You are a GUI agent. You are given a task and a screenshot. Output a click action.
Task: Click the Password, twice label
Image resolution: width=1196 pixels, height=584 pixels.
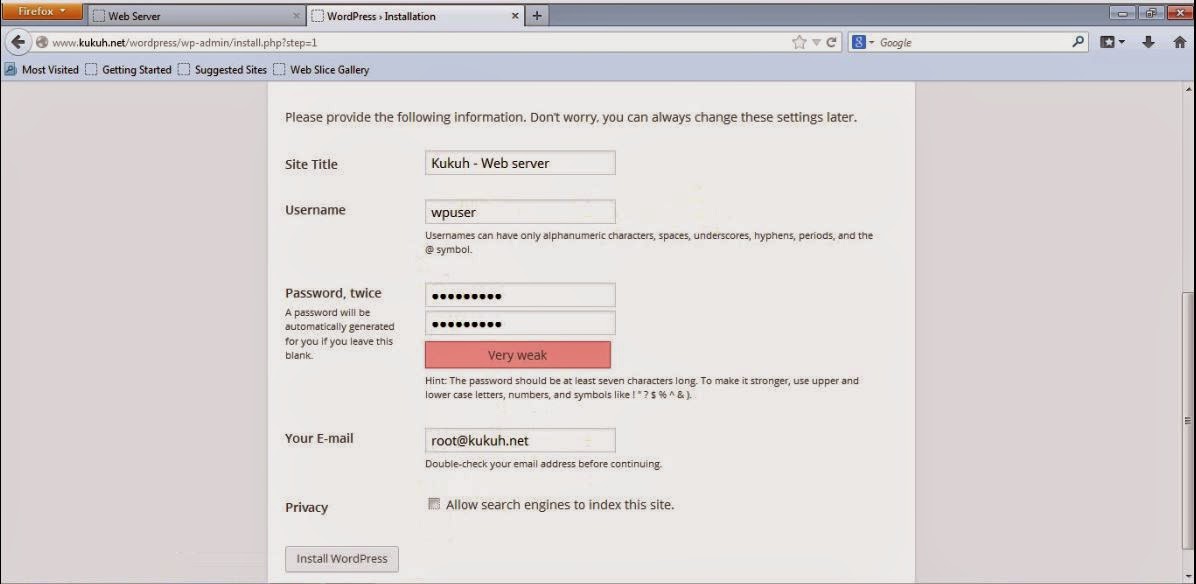pos(333,293)
